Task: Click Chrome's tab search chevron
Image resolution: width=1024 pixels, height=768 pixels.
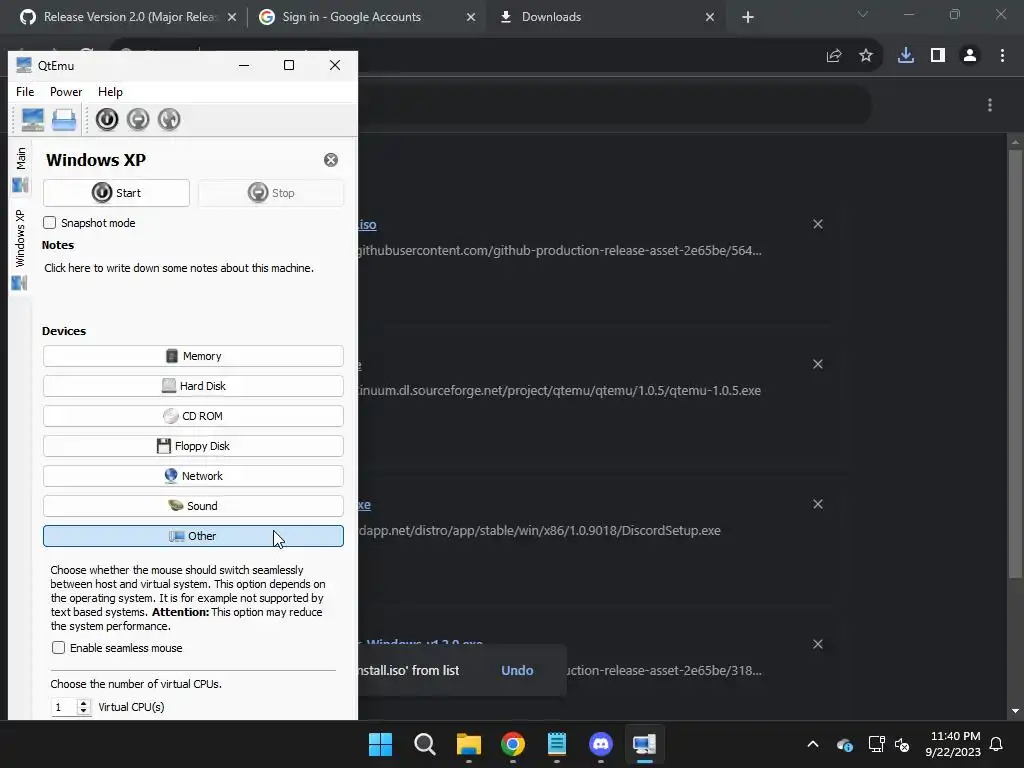Action: [863, 14]
